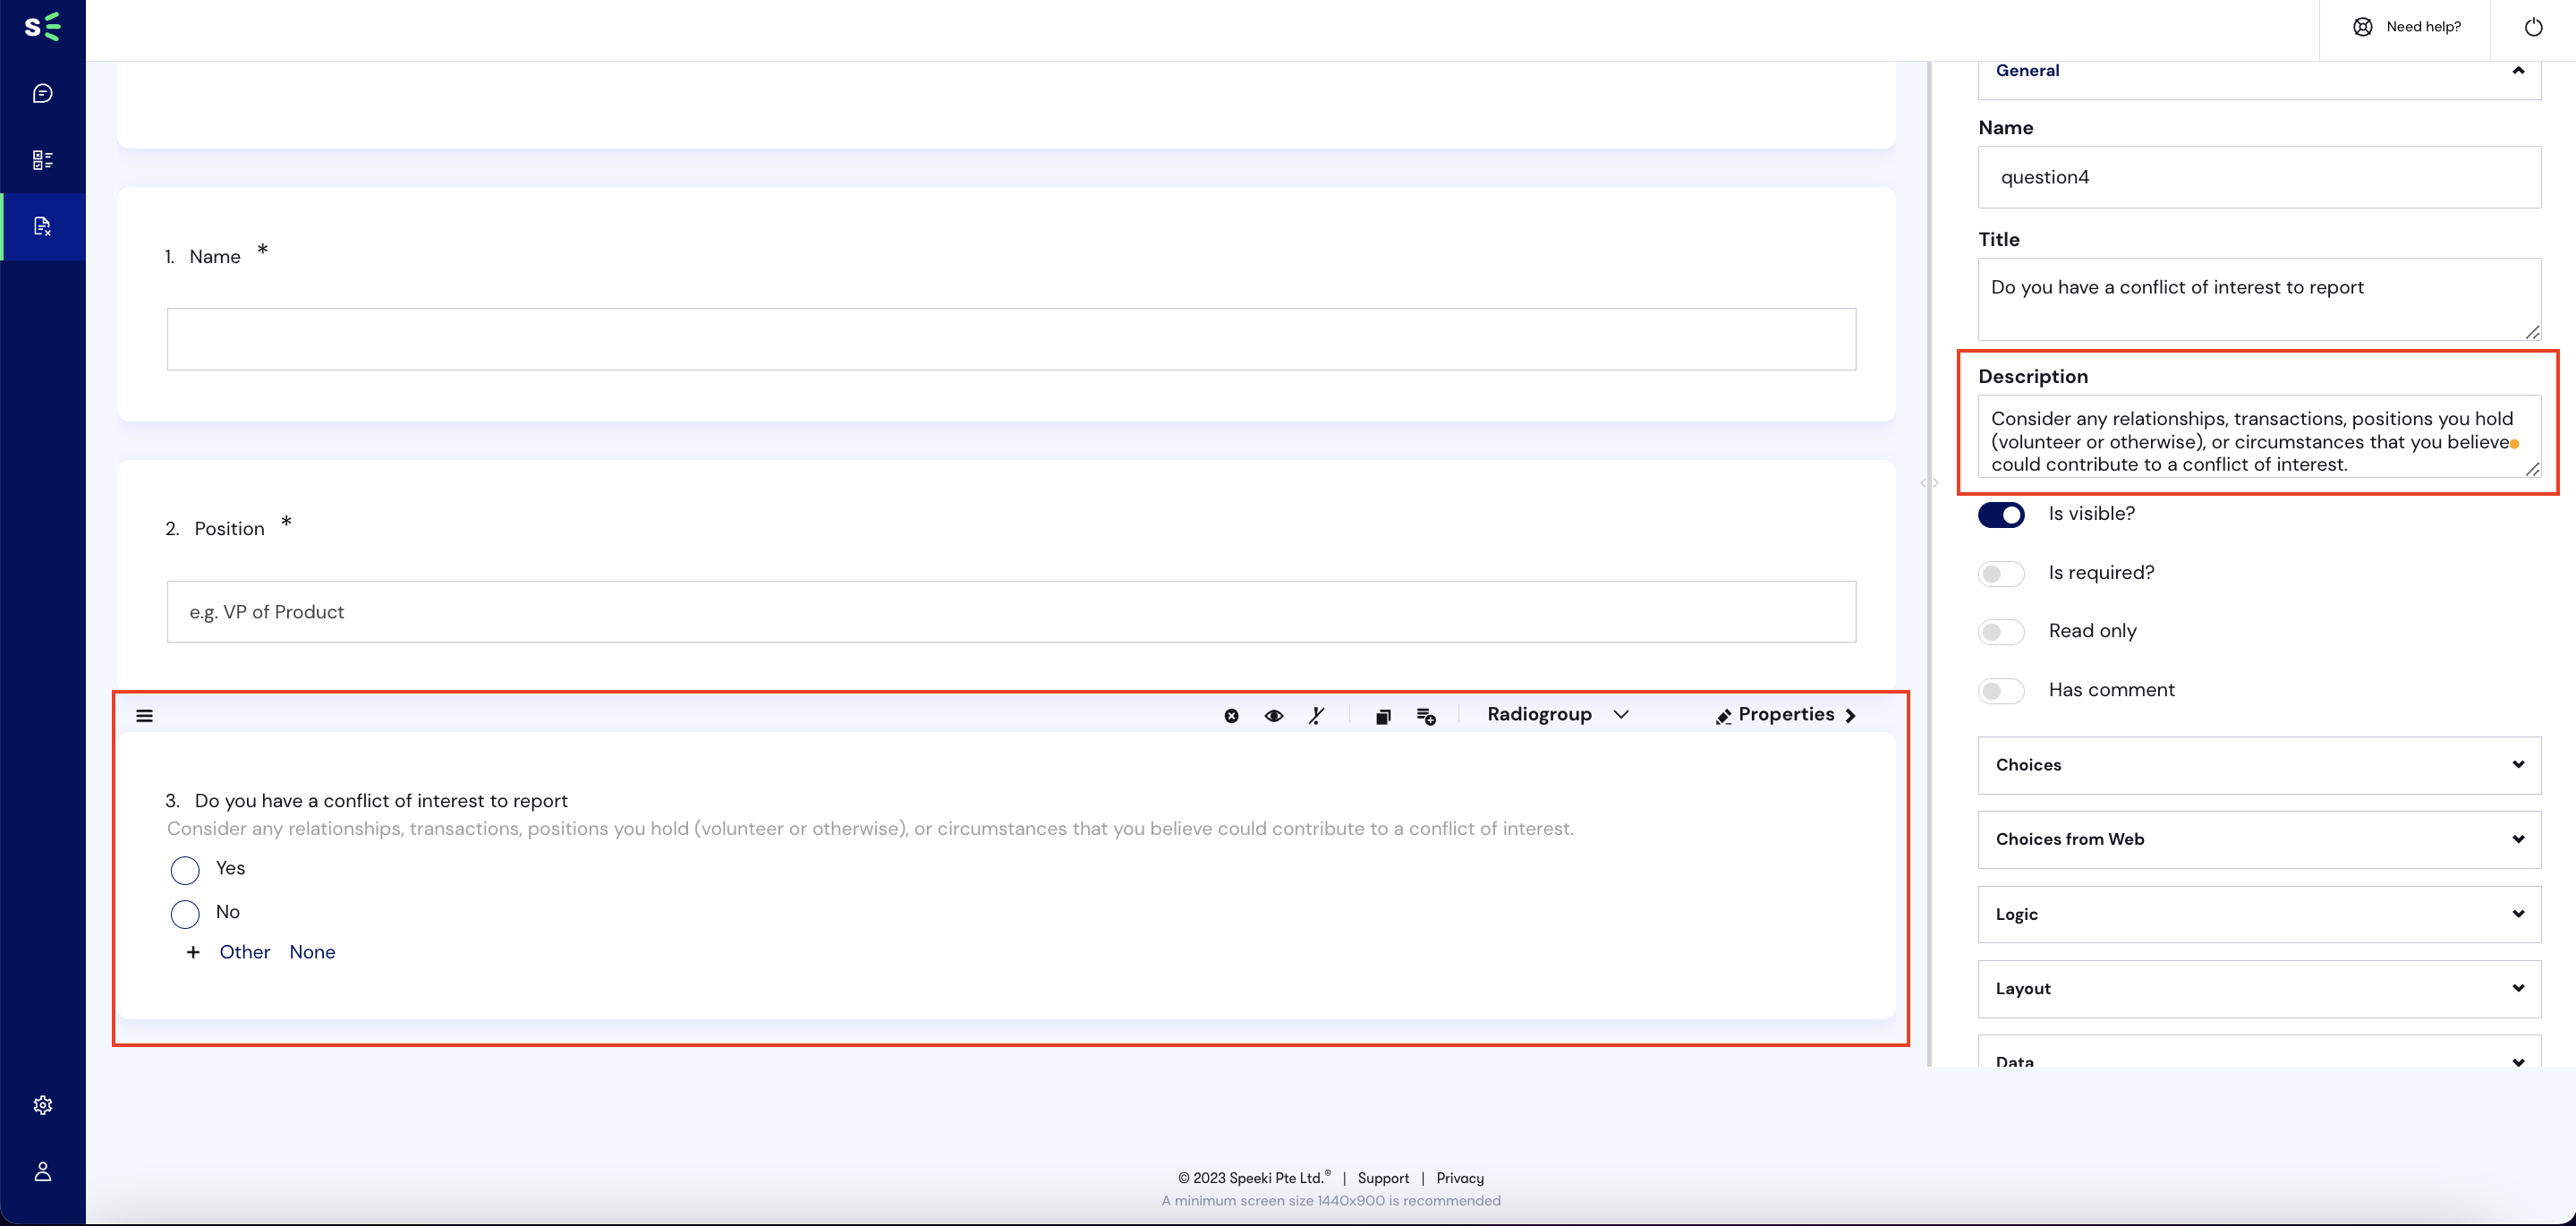Enable the 'Read only' toggle
The height and width of the screenshot is (1226, 2576).
click(x=2001, y=631)
